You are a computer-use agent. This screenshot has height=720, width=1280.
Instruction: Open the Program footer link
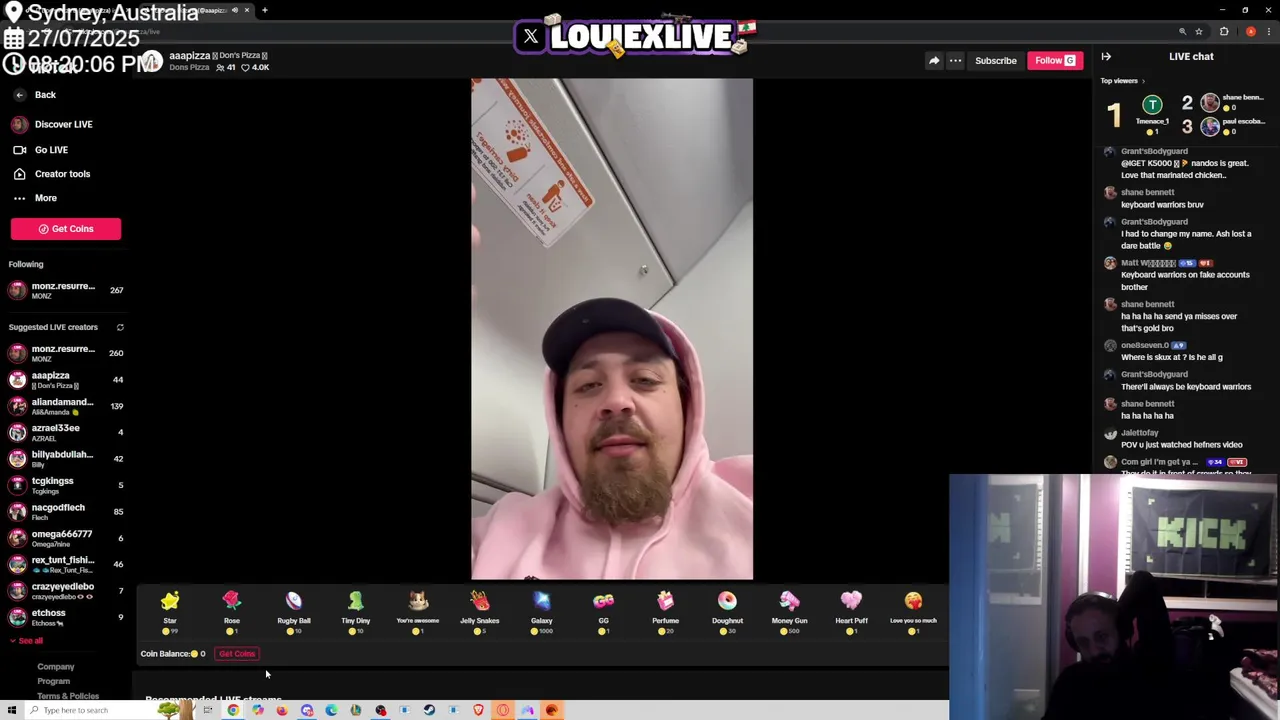(54, 682)
